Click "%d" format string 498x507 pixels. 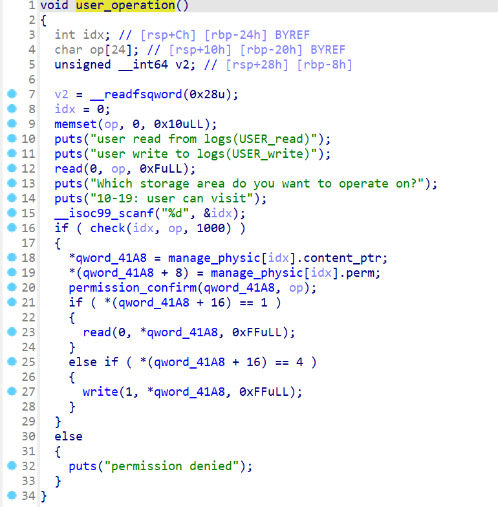tap(175, 213)
